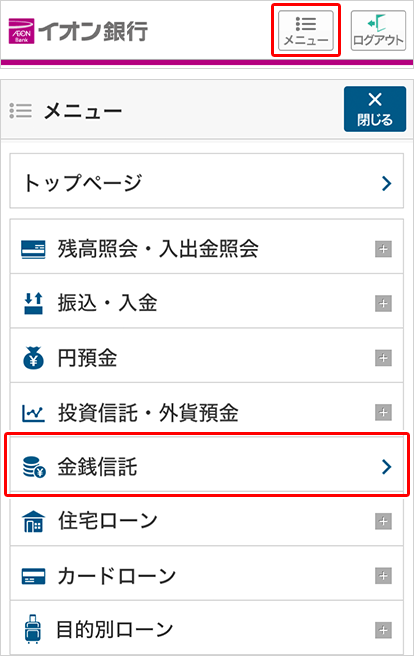
Task: Expand 住宅ローン plus button
Action: pyautogui.click(x=383, y=522)
